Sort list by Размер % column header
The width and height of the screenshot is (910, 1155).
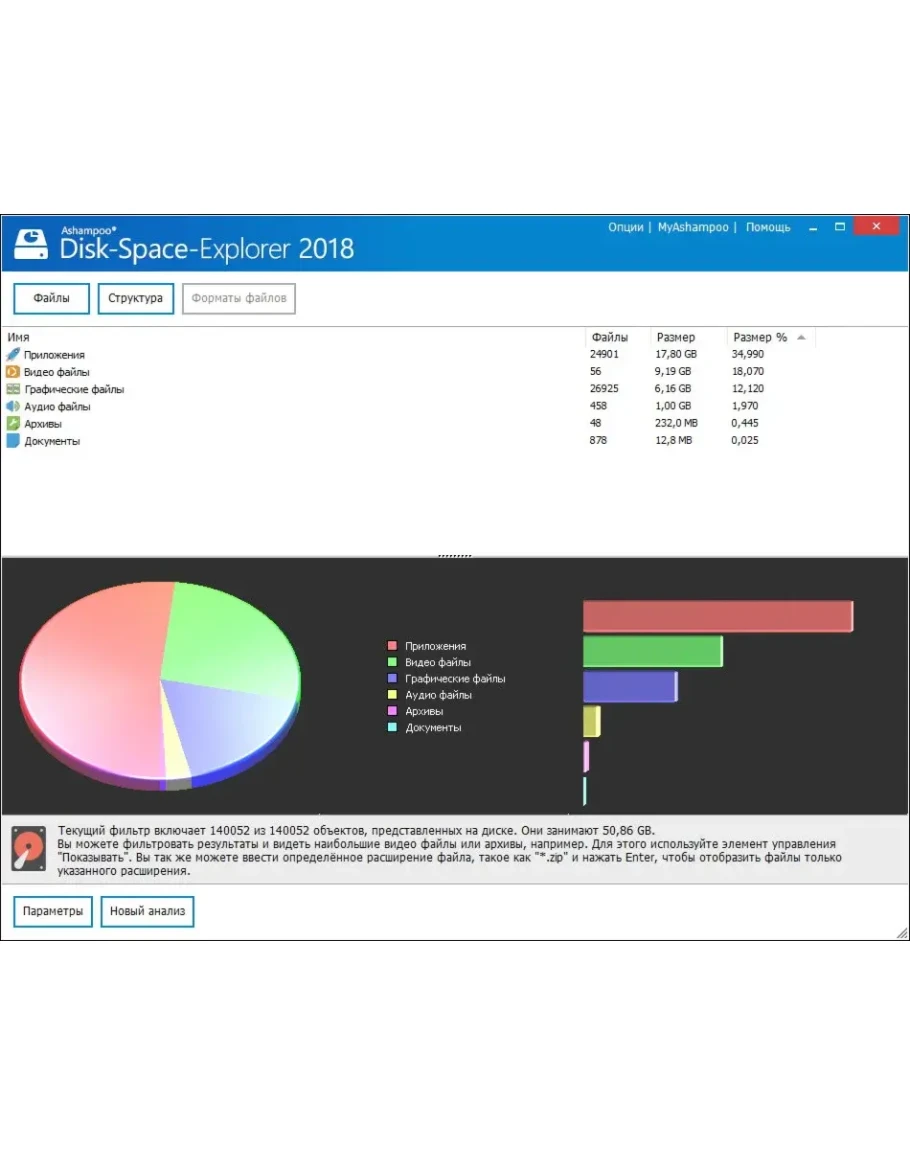point(760,337)
